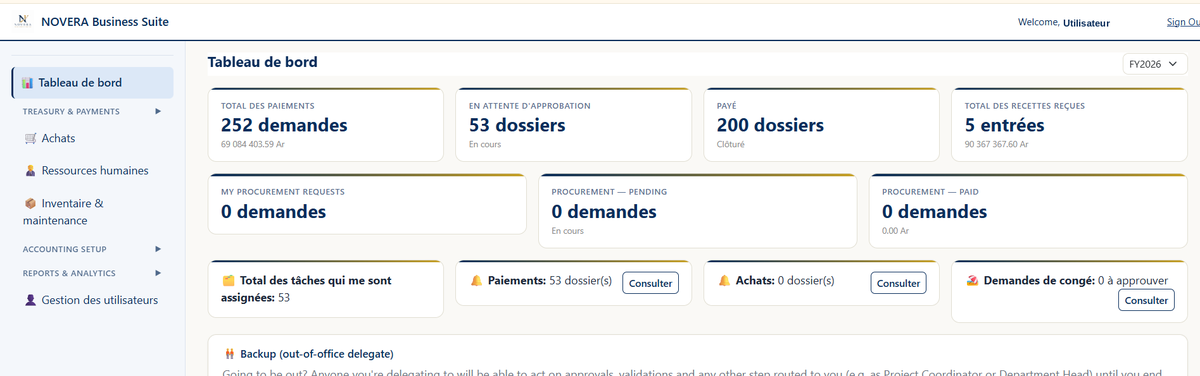The image size is (1200, 376).
Task: Open Ressources humaines in the sidebar
Action: tap(92, 171)
